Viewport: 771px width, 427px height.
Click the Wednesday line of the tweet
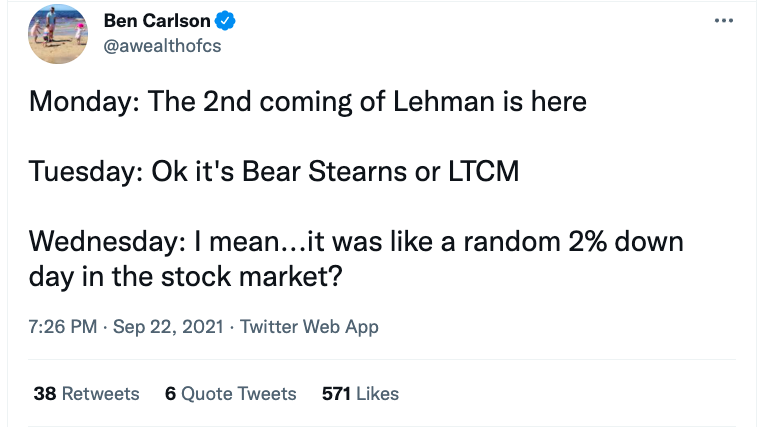coord(355,242)
